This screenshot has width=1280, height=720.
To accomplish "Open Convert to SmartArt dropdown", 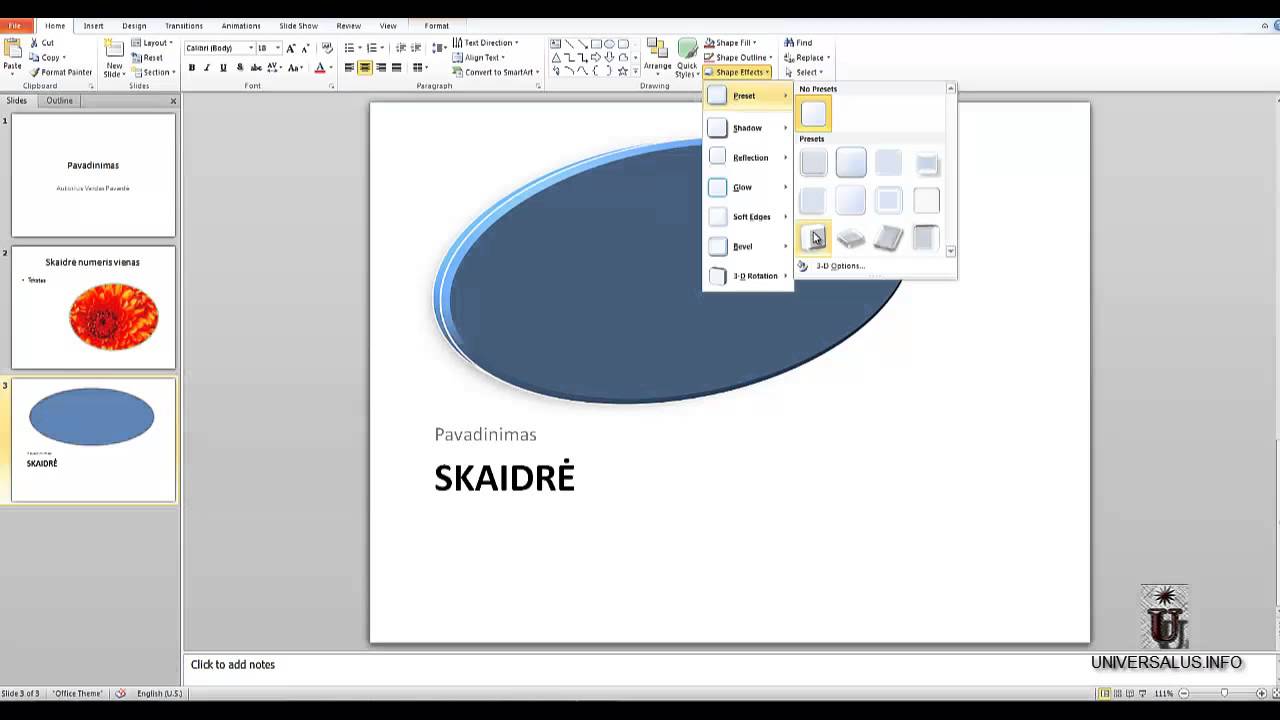I will 496,72.
